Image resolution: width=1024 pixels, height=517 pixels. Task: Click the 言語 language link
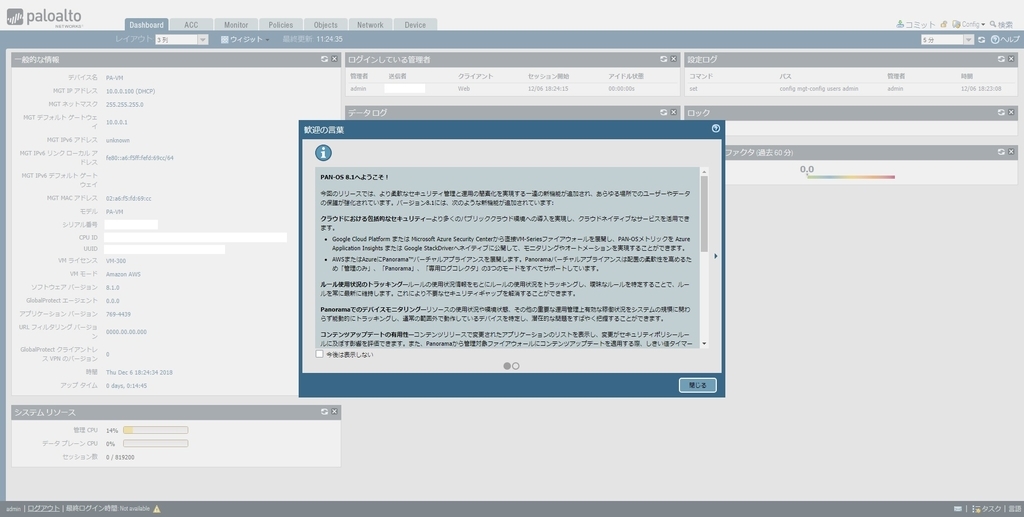[1014, 509]
